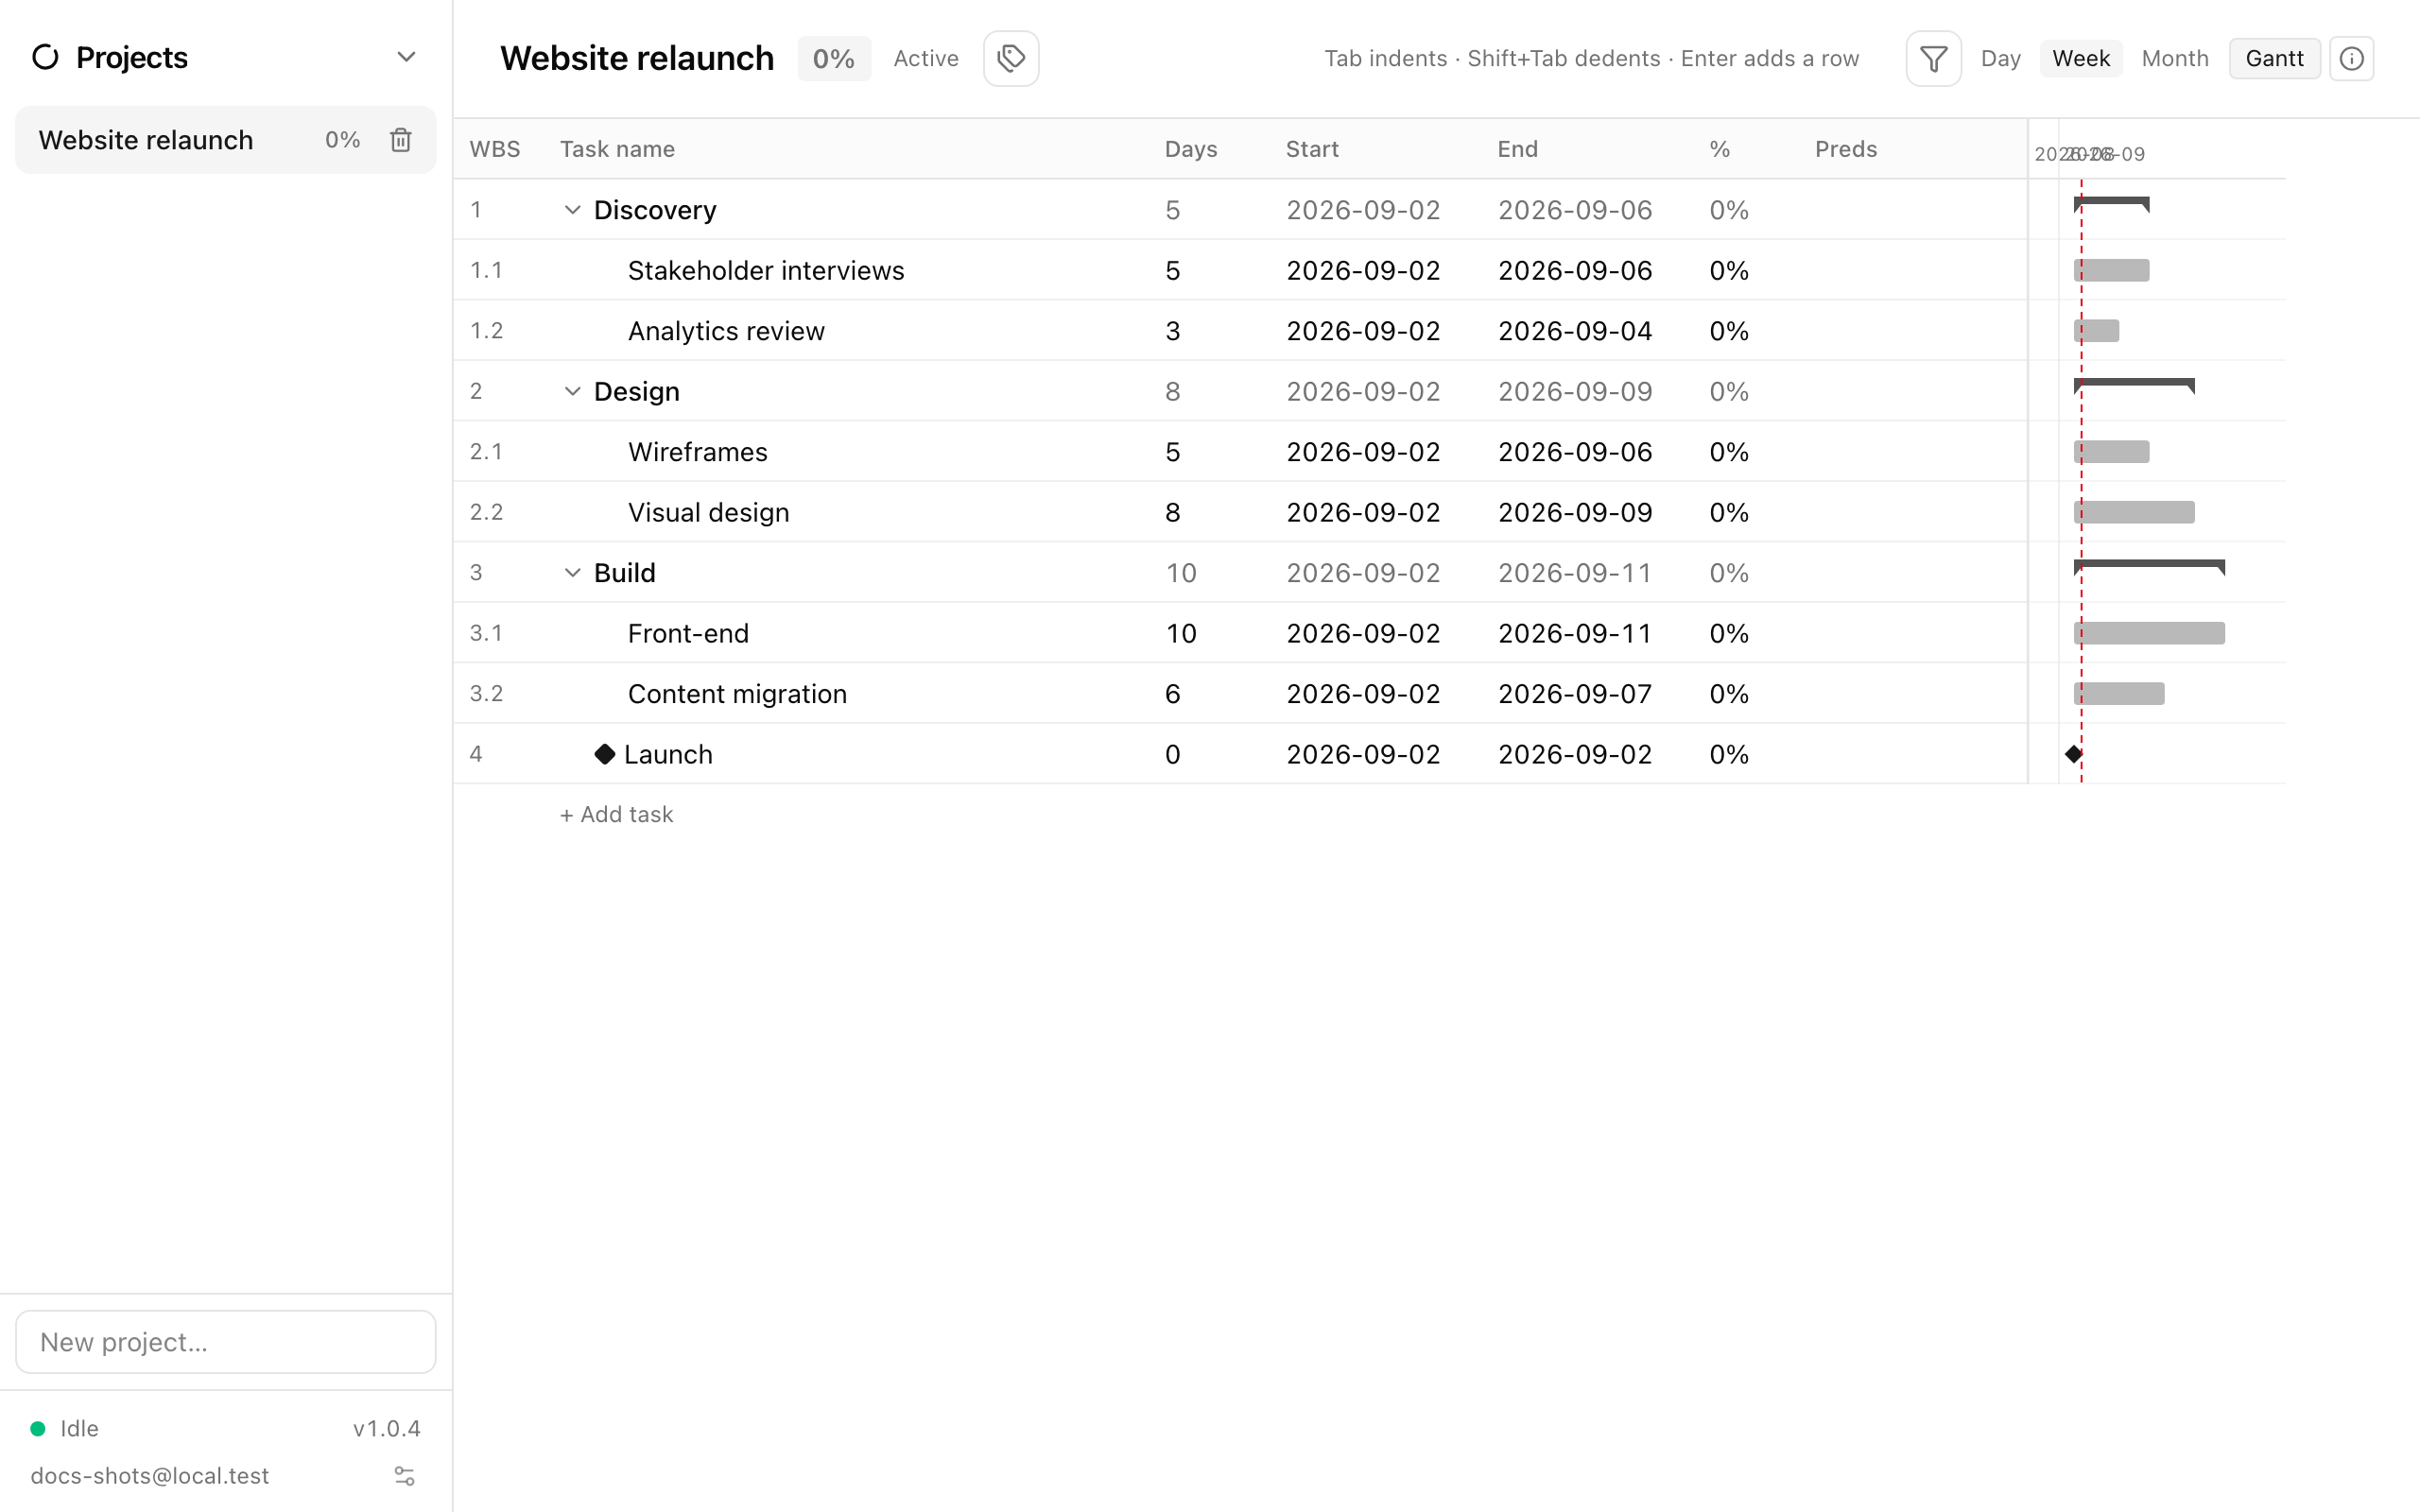Click the Task name column header
Viewport: 2420px width, 1512px height.
pyautogui.click(x=617, y=149)
